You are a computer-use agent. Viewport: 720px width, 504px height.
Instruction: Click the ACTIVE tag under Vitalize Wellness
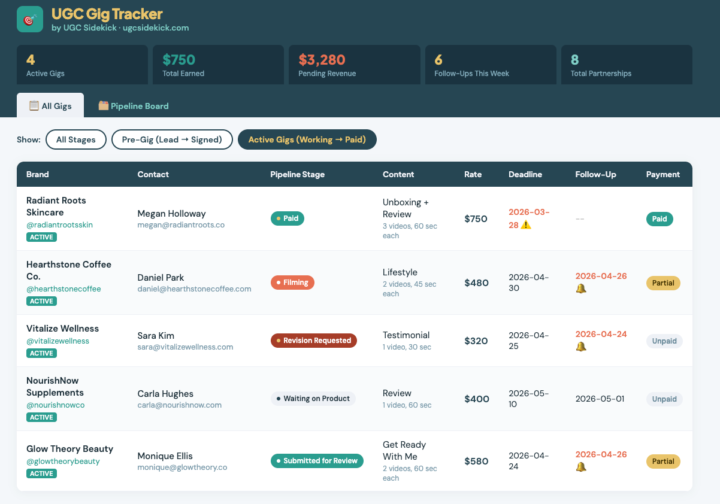(x=41, y=353)
